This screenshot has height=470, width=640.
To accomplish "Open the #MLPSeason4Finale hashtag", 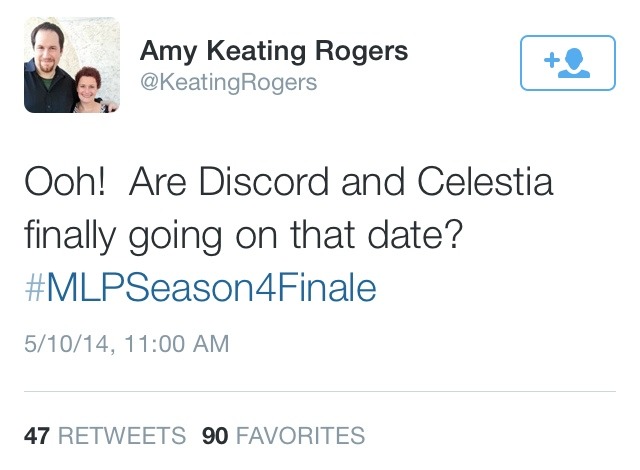I will 200,288.
